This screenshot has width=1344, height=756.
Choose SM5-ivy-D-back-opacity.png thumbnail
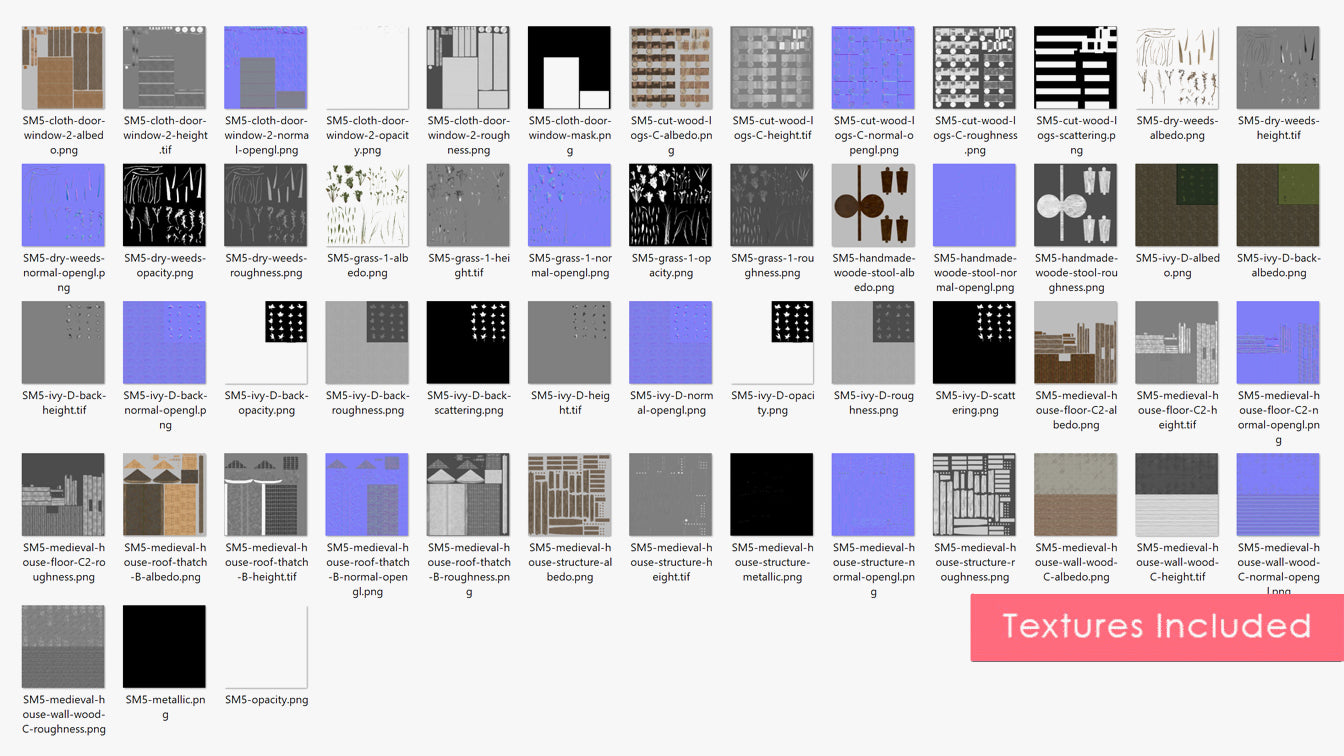click(266, 343)
